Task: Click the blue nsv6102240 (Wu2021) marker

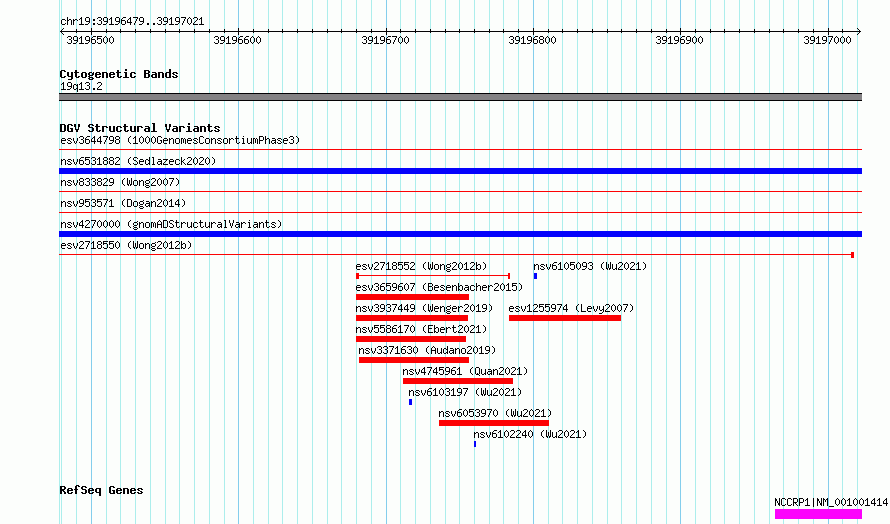Action: (x=475, y=444)
